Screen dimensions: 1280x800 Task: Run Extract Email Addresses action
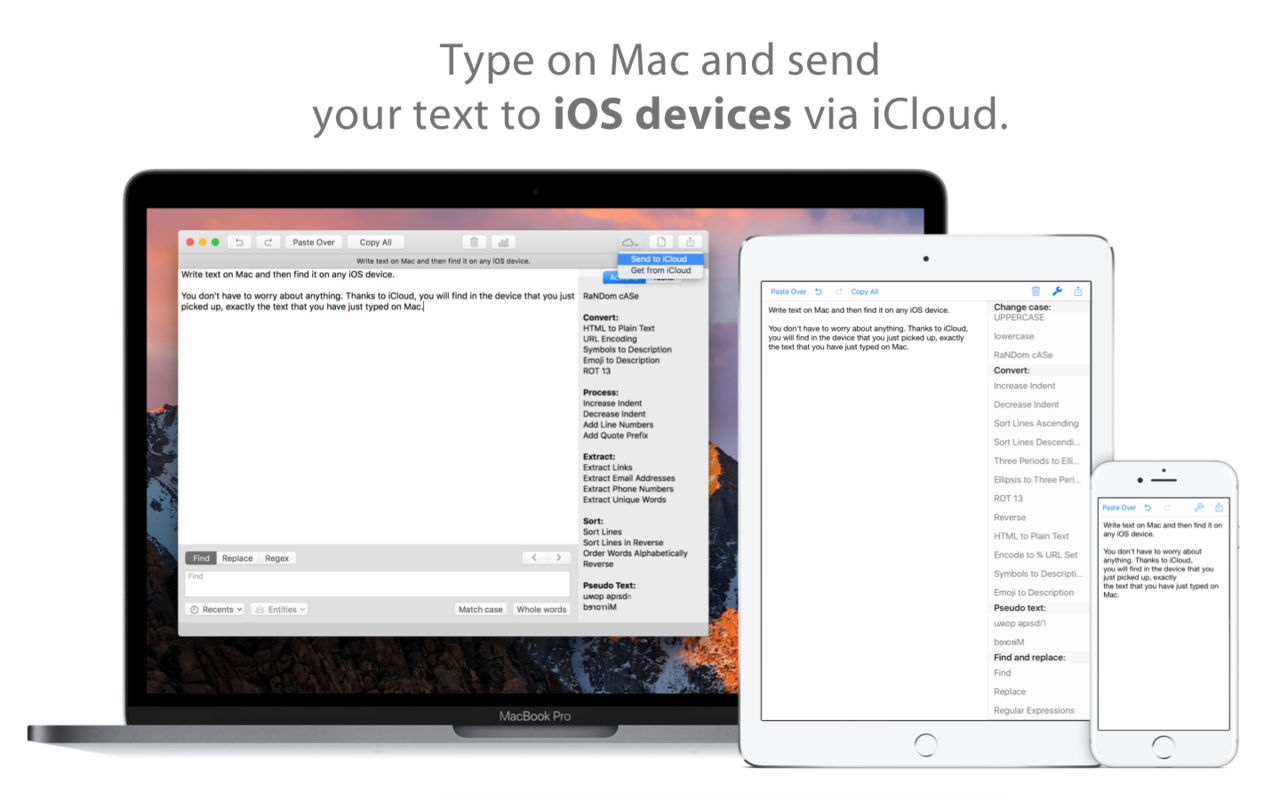(x=629, y=478)
